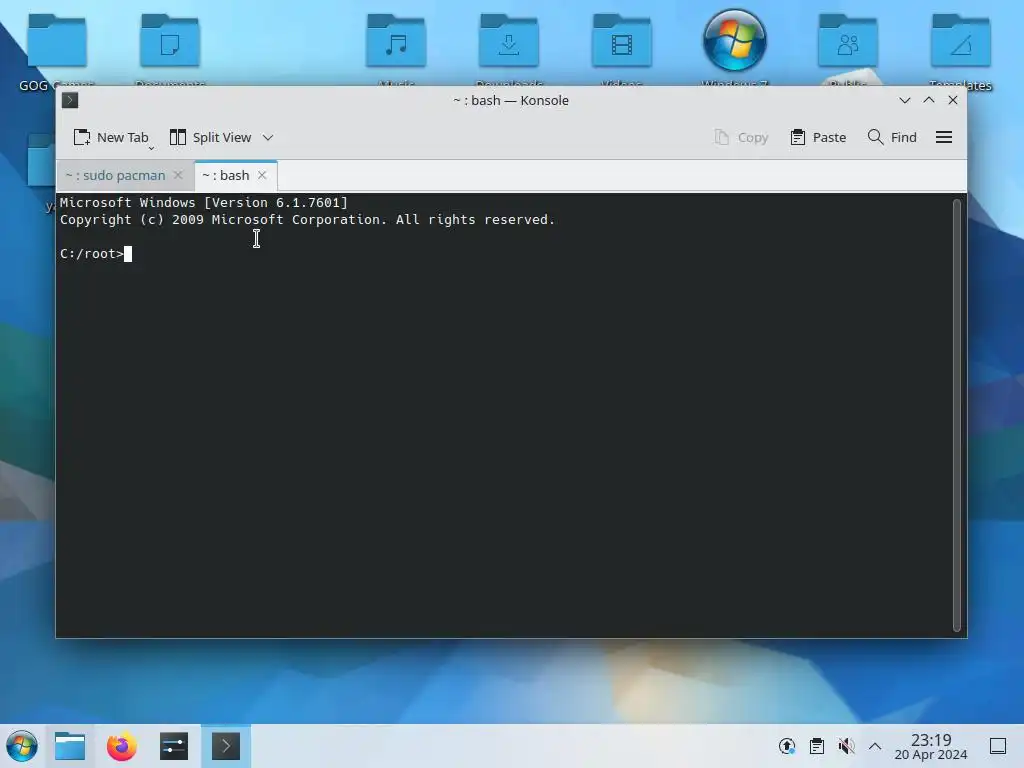Launch Firefox from the taskbar
This screenshot has height=768, width=1024.
(x=121, y=746)
